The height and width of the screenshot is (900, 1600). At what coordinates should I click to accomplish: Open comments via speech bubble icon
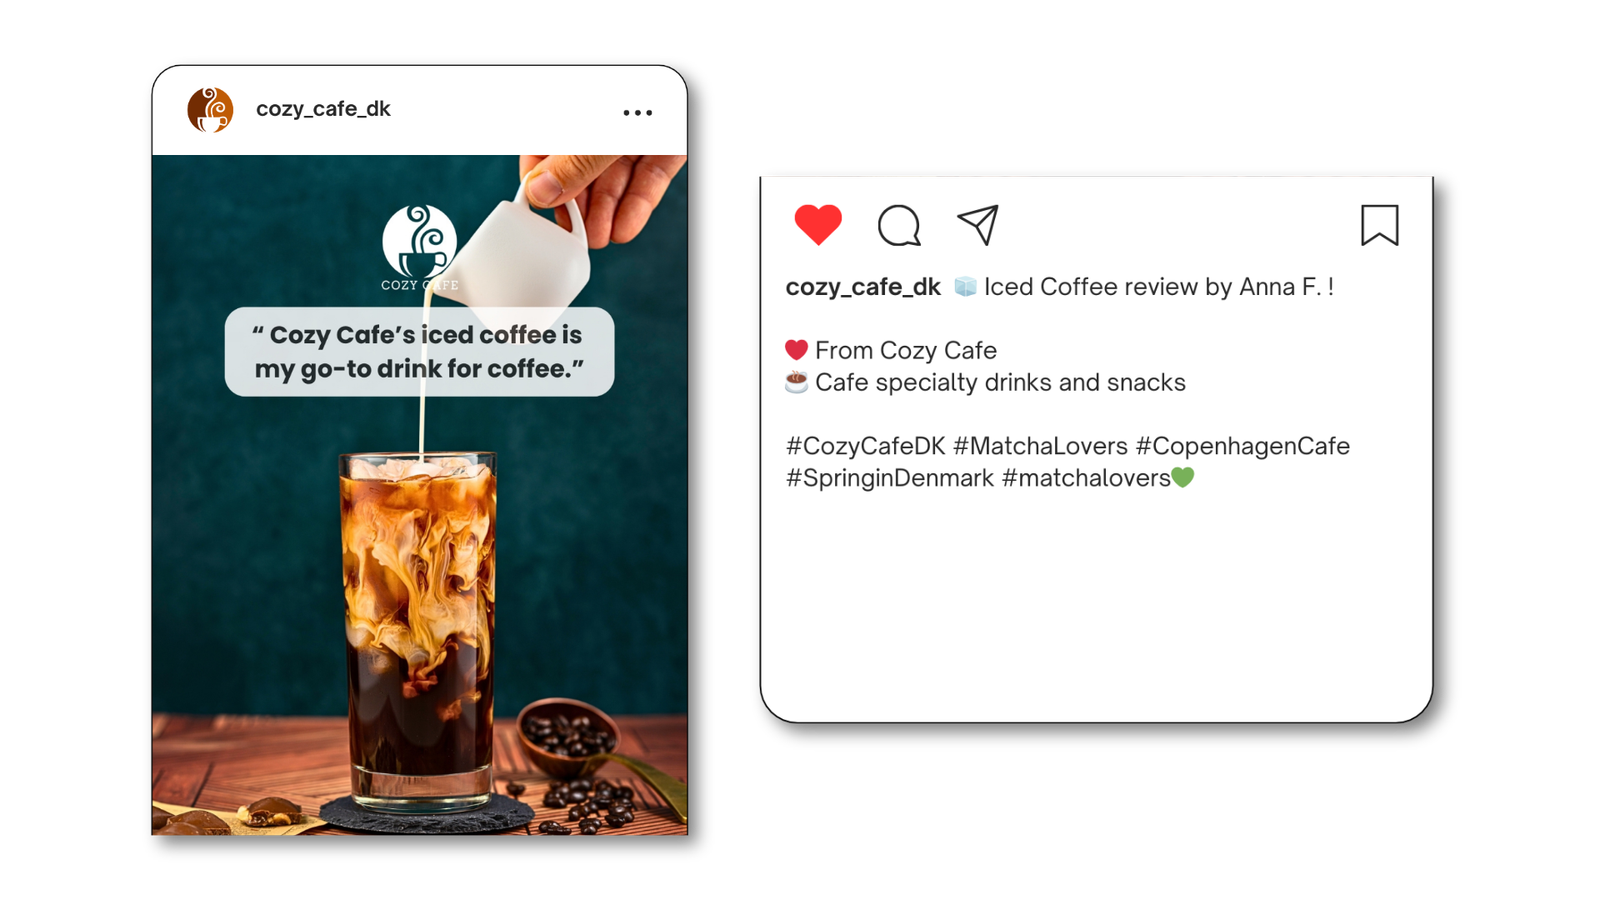pos(899,225)
